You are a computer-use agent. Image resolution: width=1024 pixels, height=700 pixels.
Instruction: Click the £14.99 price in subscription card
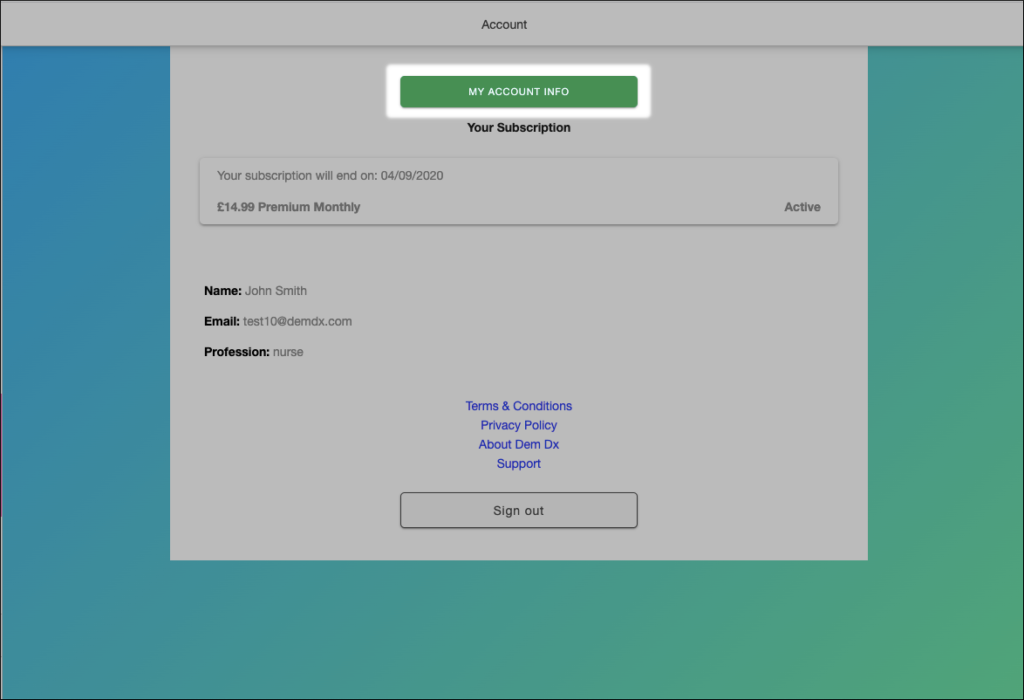point(235,207)
